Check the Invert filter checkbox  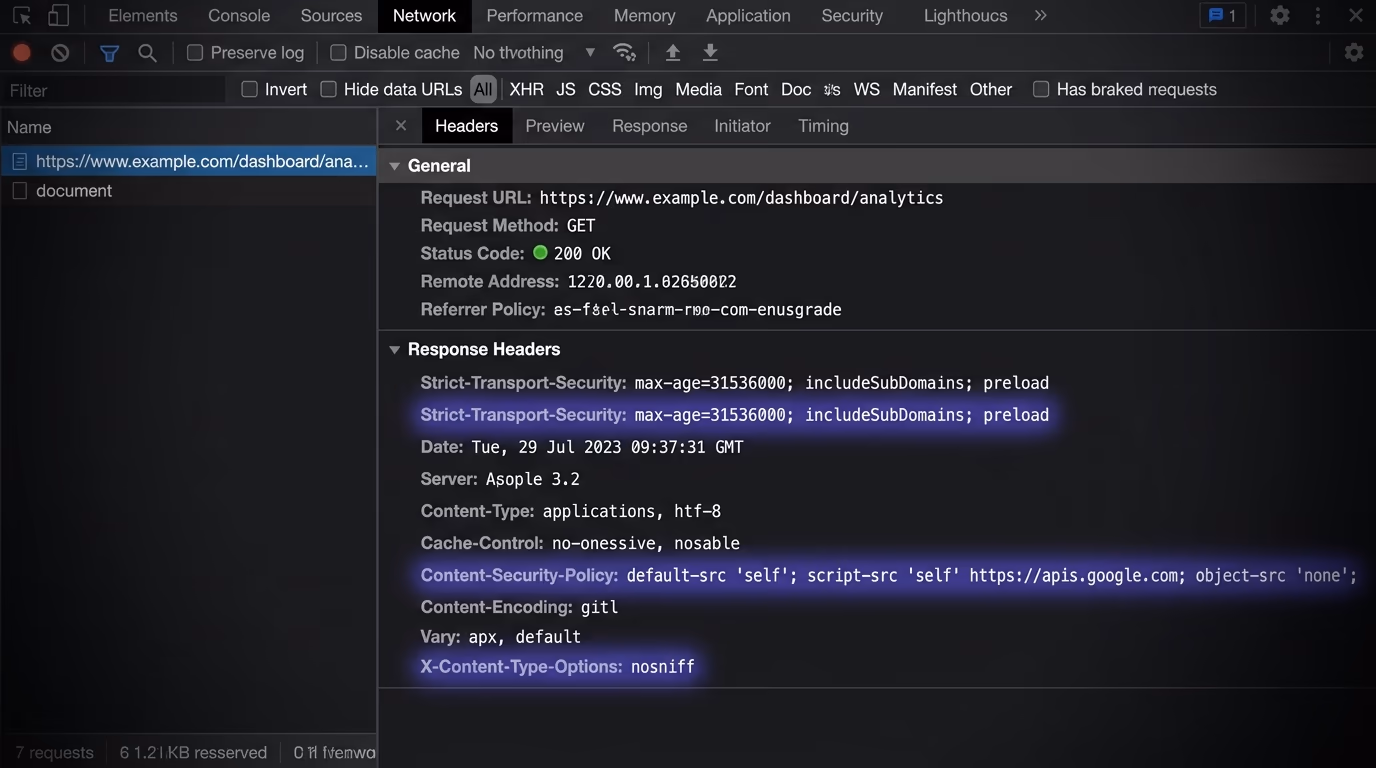click(x=250, y=89)
